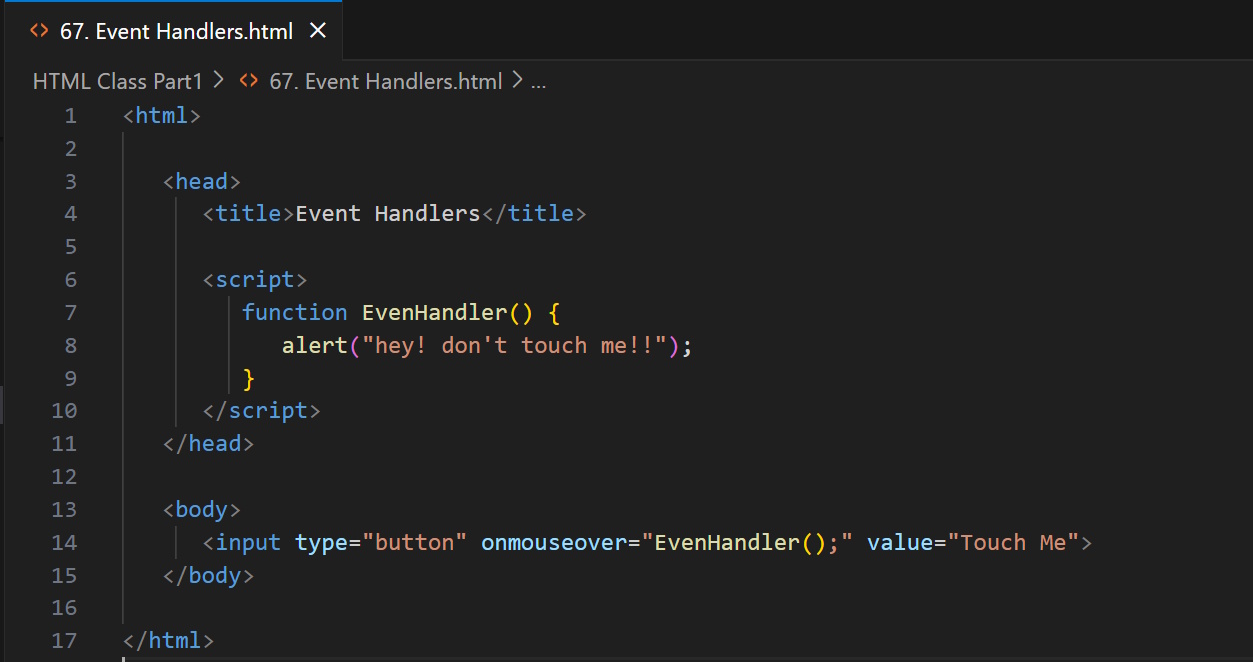Image resolution: width=1253 pixels, height=662 pixels.
Task: Click line number 7 in the gutter
Action: click(x=70, y=312)
